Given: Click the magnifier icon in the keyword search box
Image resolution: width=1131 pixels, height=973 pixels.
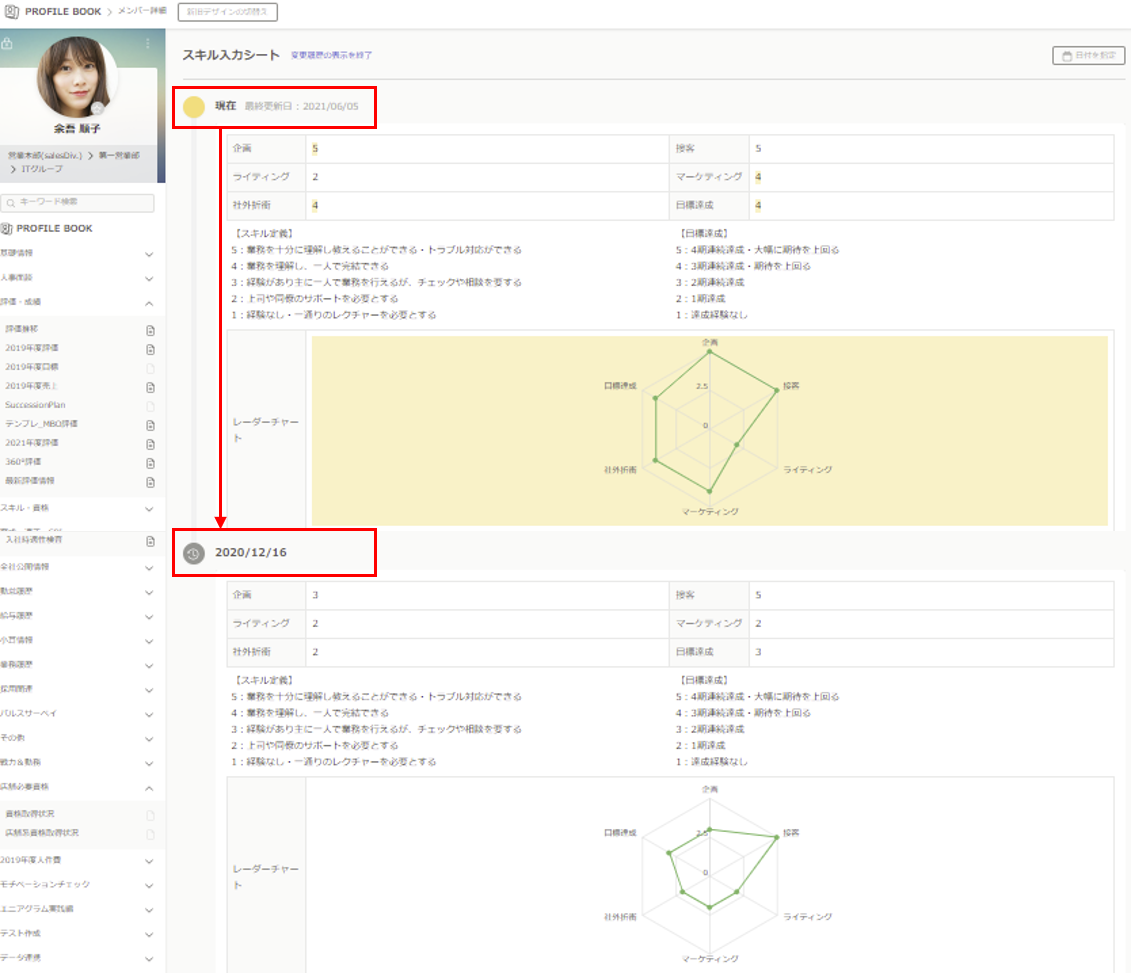Looking at the screenshot, I should pos(10,202).
